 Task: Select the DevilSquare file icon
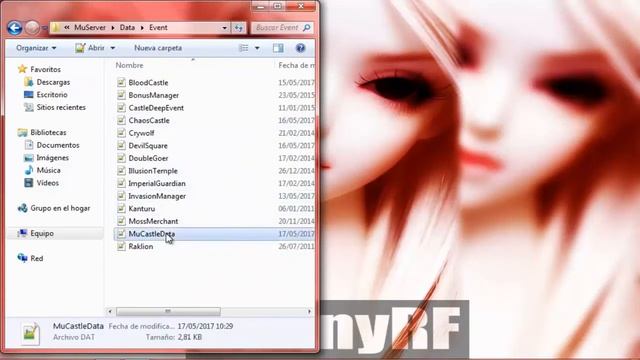[121, 146]
